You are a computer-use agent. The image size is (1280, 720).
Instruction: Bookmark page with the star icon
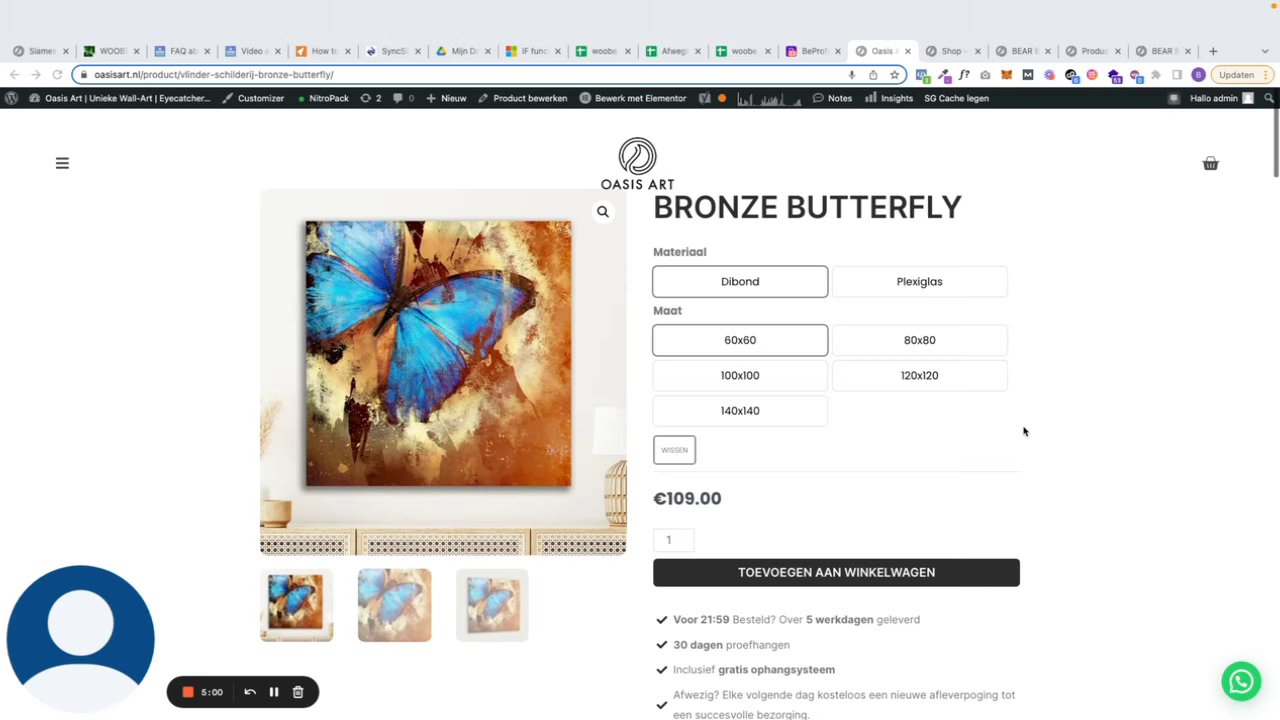click(x=895, y=75)
